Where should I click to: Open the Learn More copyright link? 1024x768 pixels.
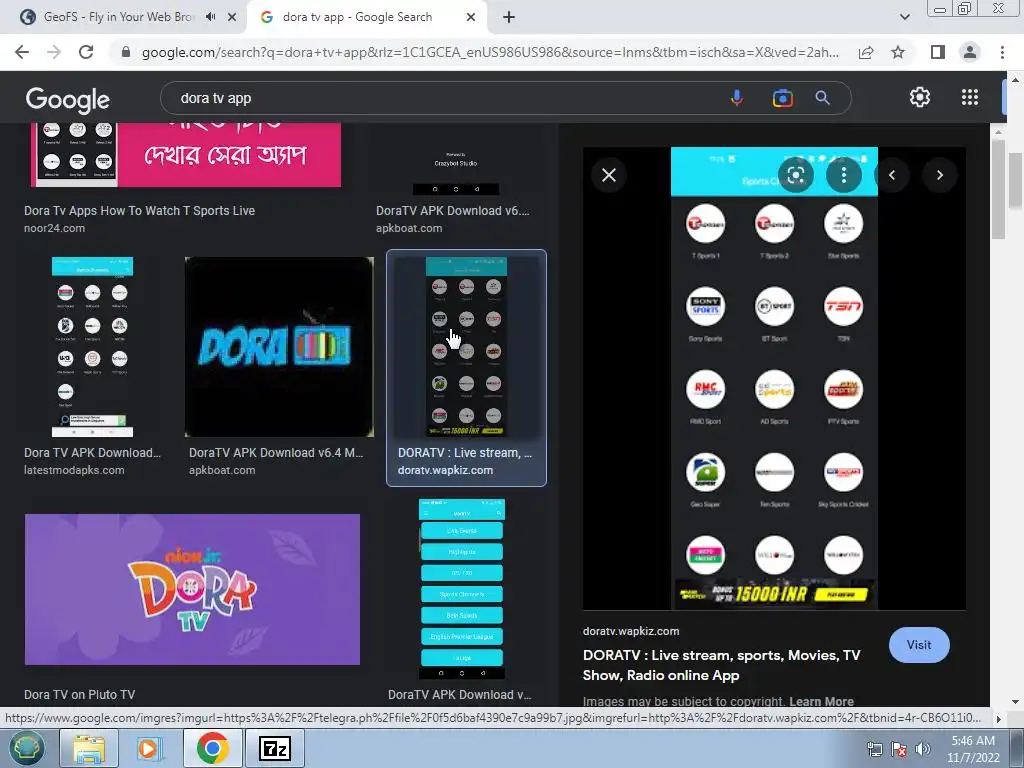821,701
